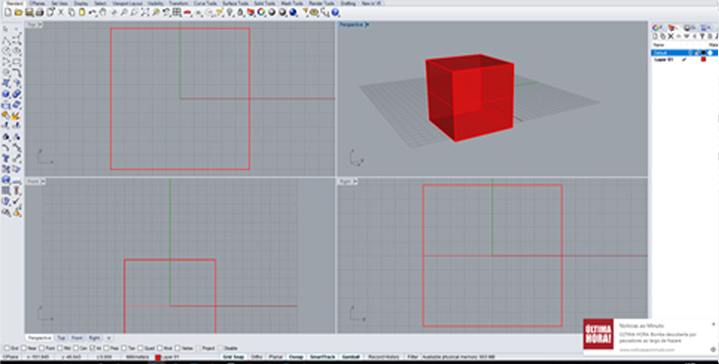Toggle Gumball in status bar

350,357
